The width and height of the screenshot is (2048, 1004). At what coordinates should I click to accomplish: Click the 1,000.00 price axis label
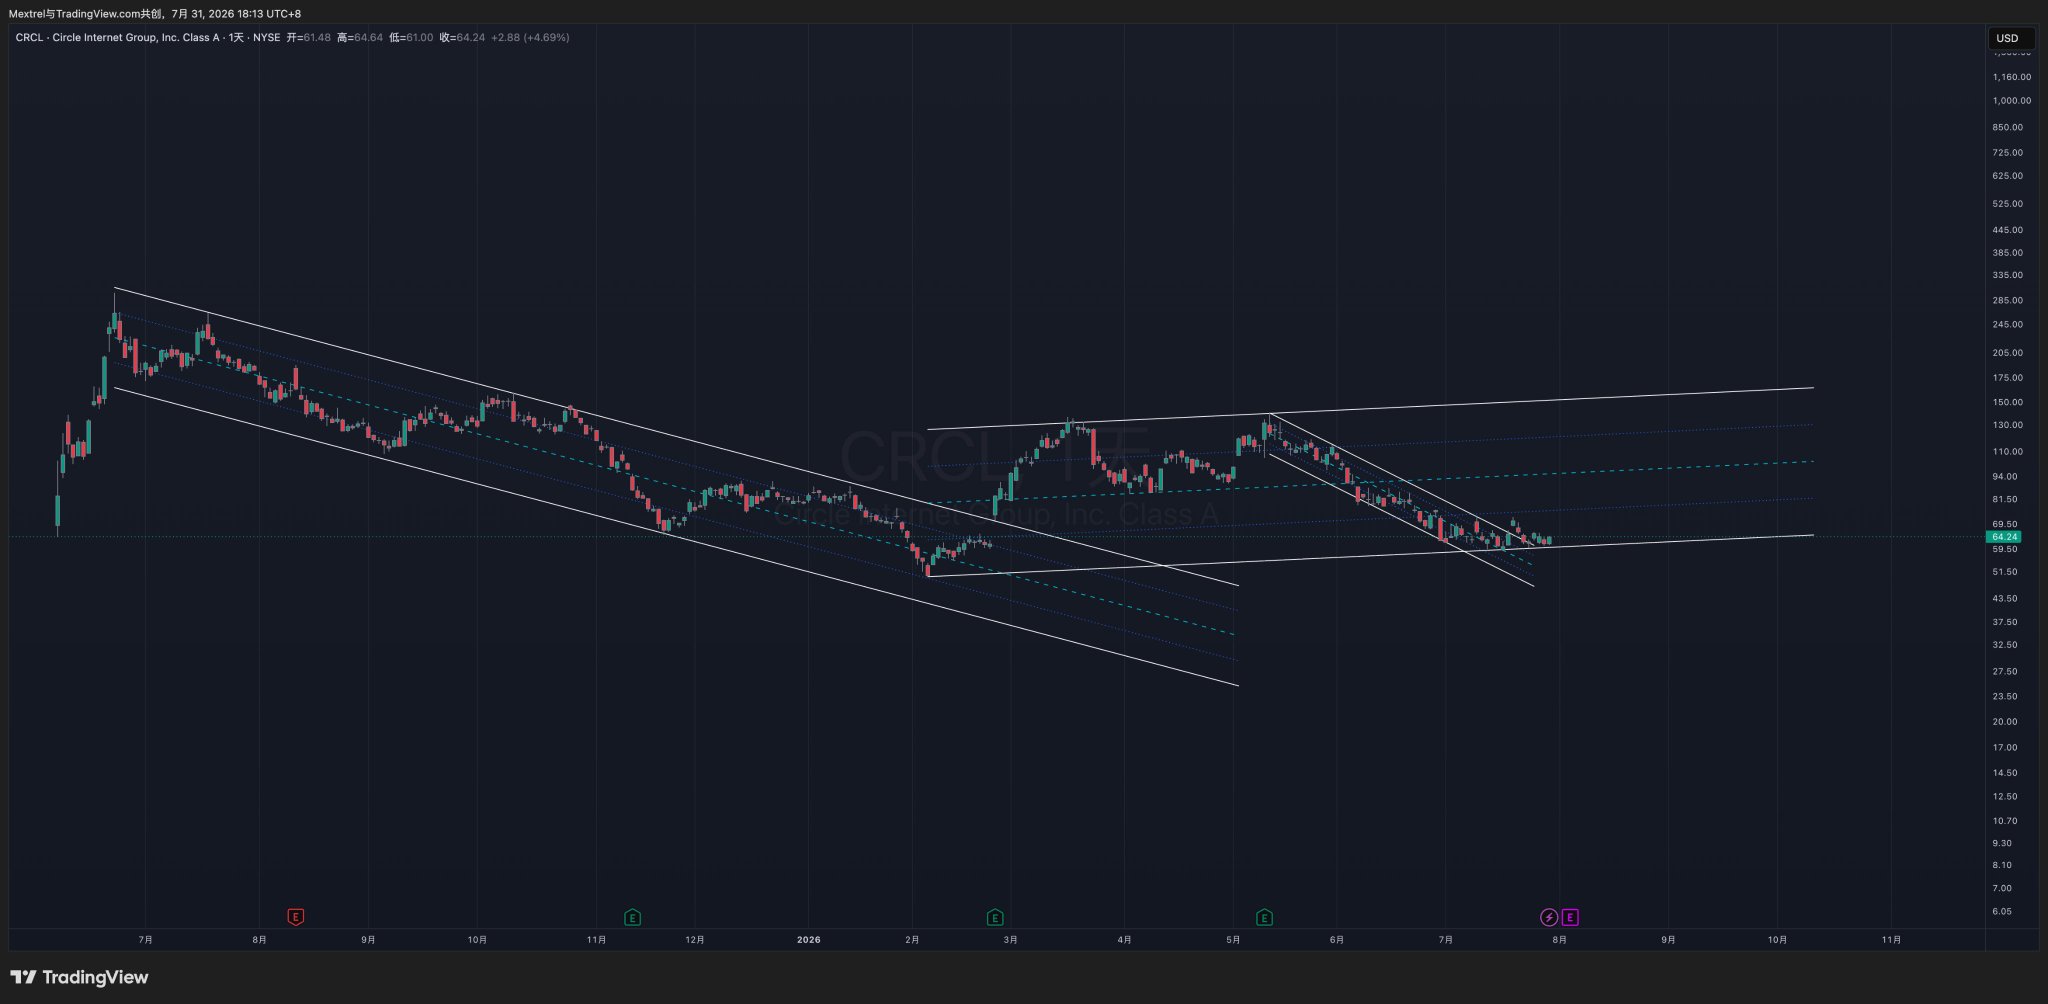(2012, 101)
